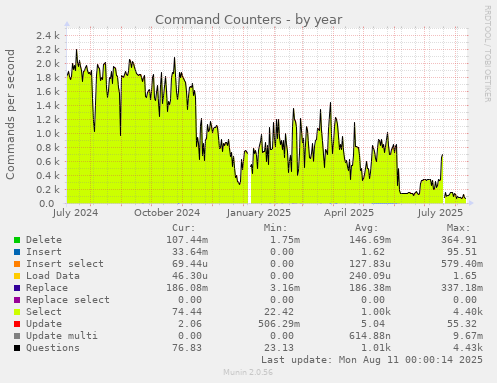Click the Update multi avg value 614.88n
The image size is (497, 383).
click(370, 336)
